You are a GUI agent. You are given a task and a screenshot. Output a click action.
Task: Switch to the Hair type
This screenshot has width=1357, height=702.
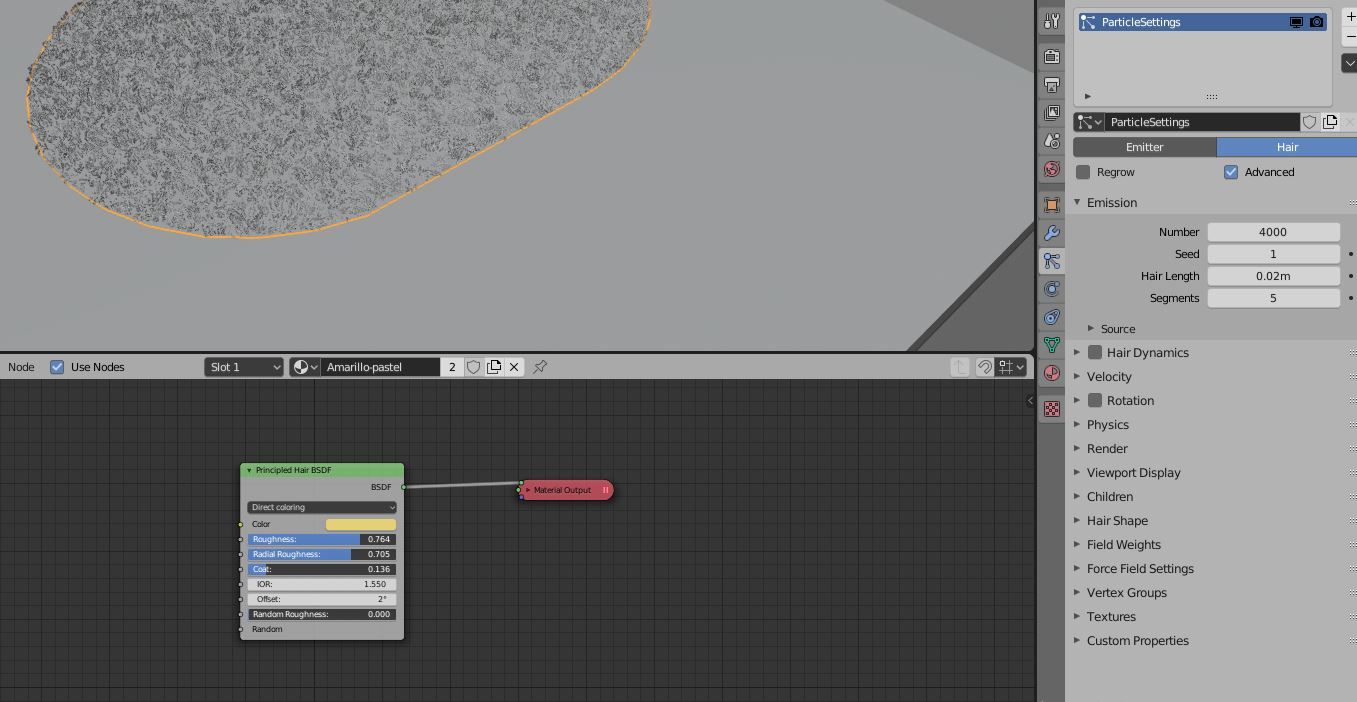click(x=1287, y=147)
